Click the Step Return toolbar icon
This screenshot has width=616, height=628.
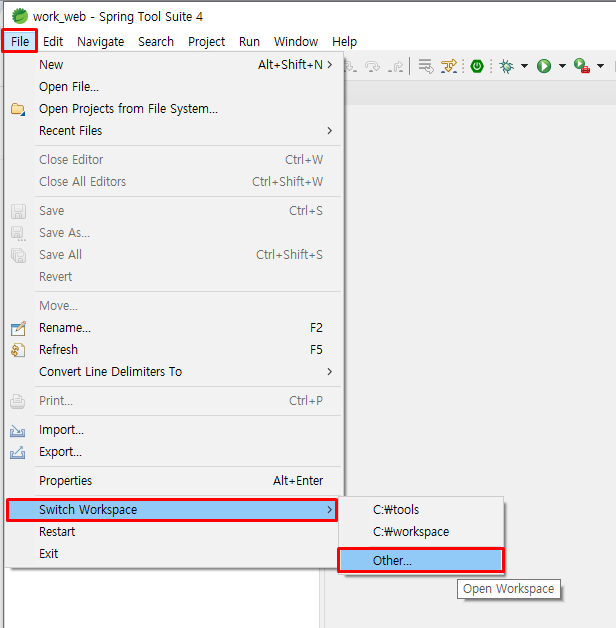coord(396,66)
